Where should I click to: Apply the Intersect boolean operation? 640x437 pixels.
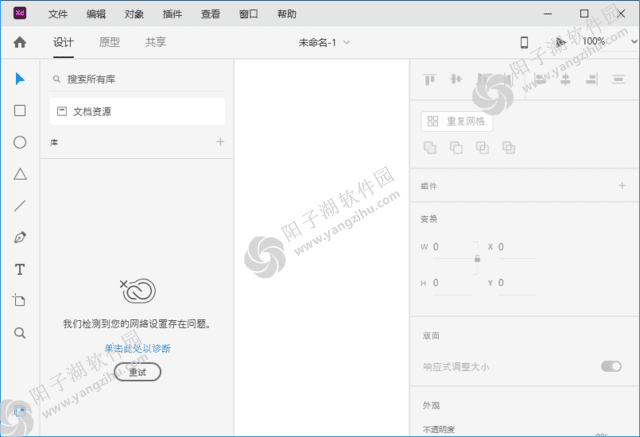[x=482, y=147]
